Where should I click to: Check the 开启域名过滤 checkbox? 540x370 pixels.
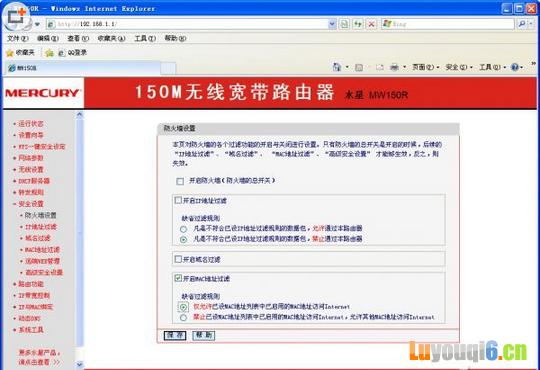pyautogui.click(x=178, y=259)
